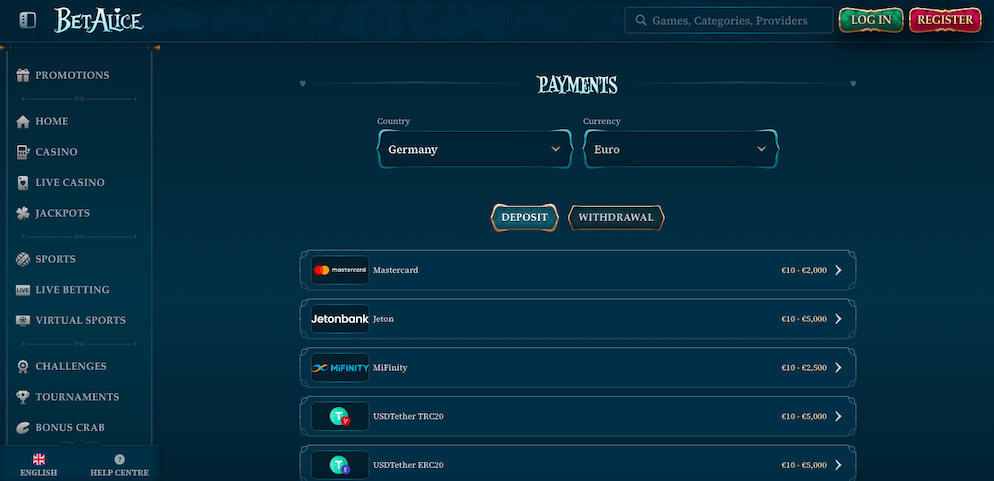
Task: Click the Jeton €10 - €5,000 limit
Action: click(x=804, y=319)
